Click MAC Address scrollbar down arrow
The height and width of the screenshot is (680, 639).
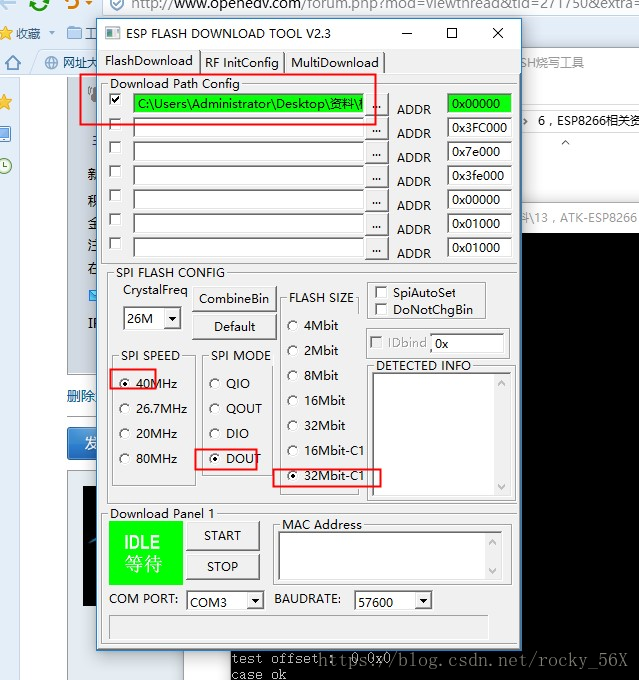pyautogui.click(x=493, y=571)
